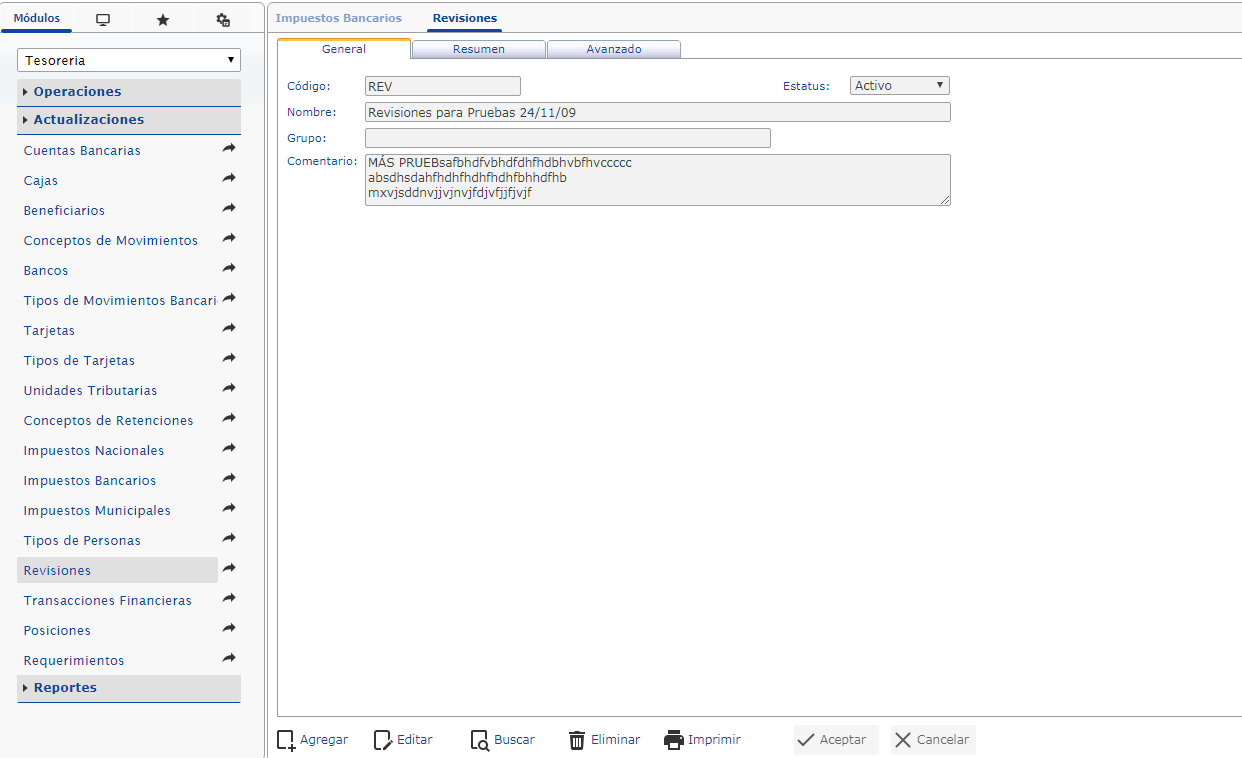This screenshot has width=1242, height=758.
Task: Expand the Reportes section
Action: click(65, 688)
